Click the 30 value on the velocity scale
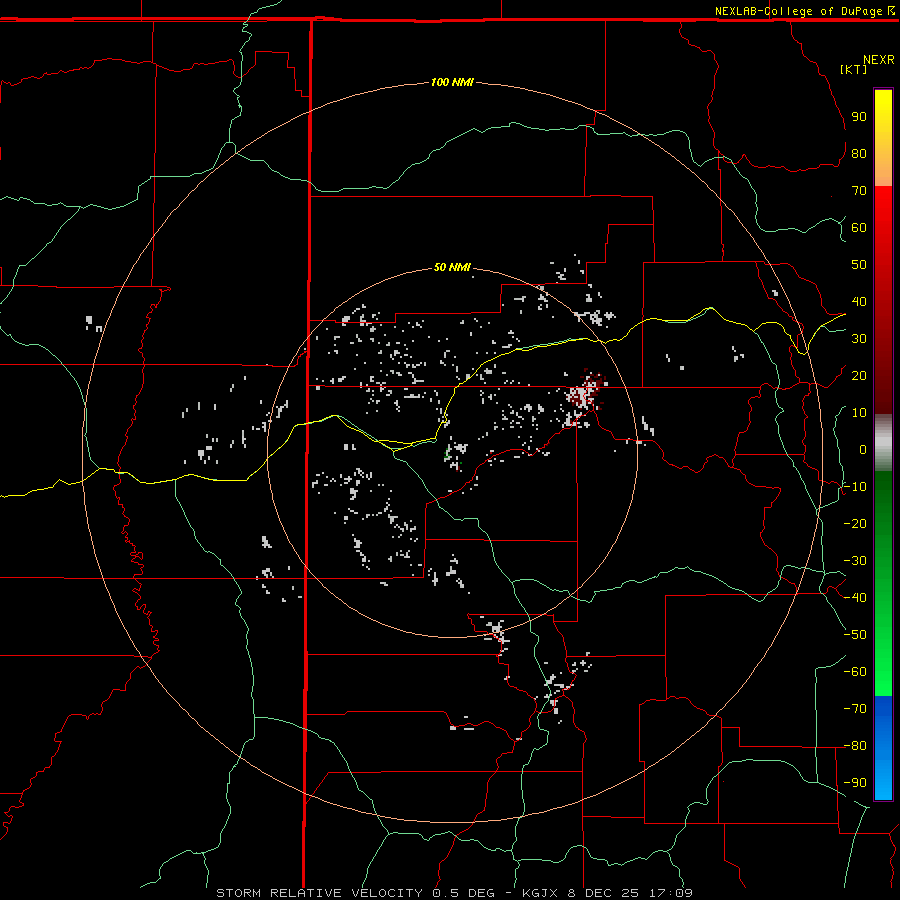 pos(859,339)
